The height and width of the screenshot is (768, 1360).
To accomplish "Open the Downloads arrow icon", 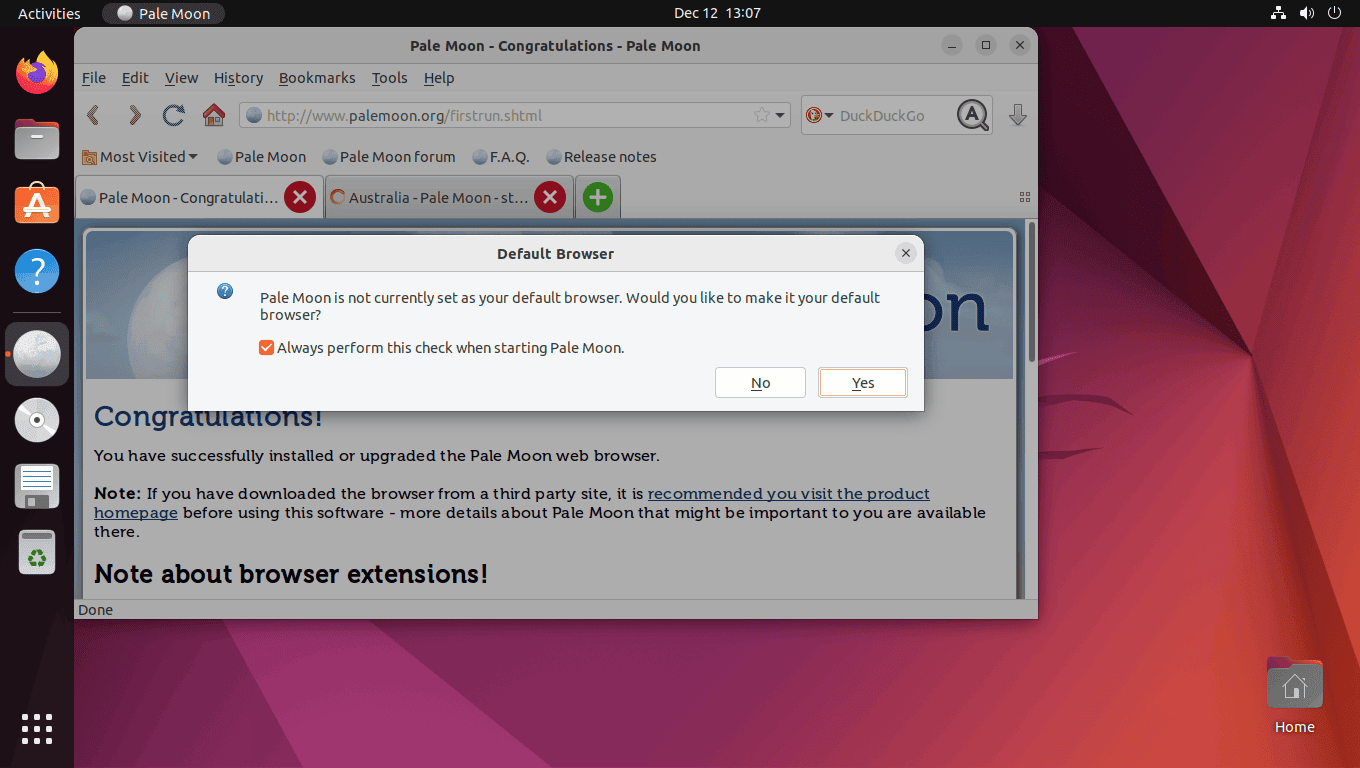I will [x=1018, y=115].
